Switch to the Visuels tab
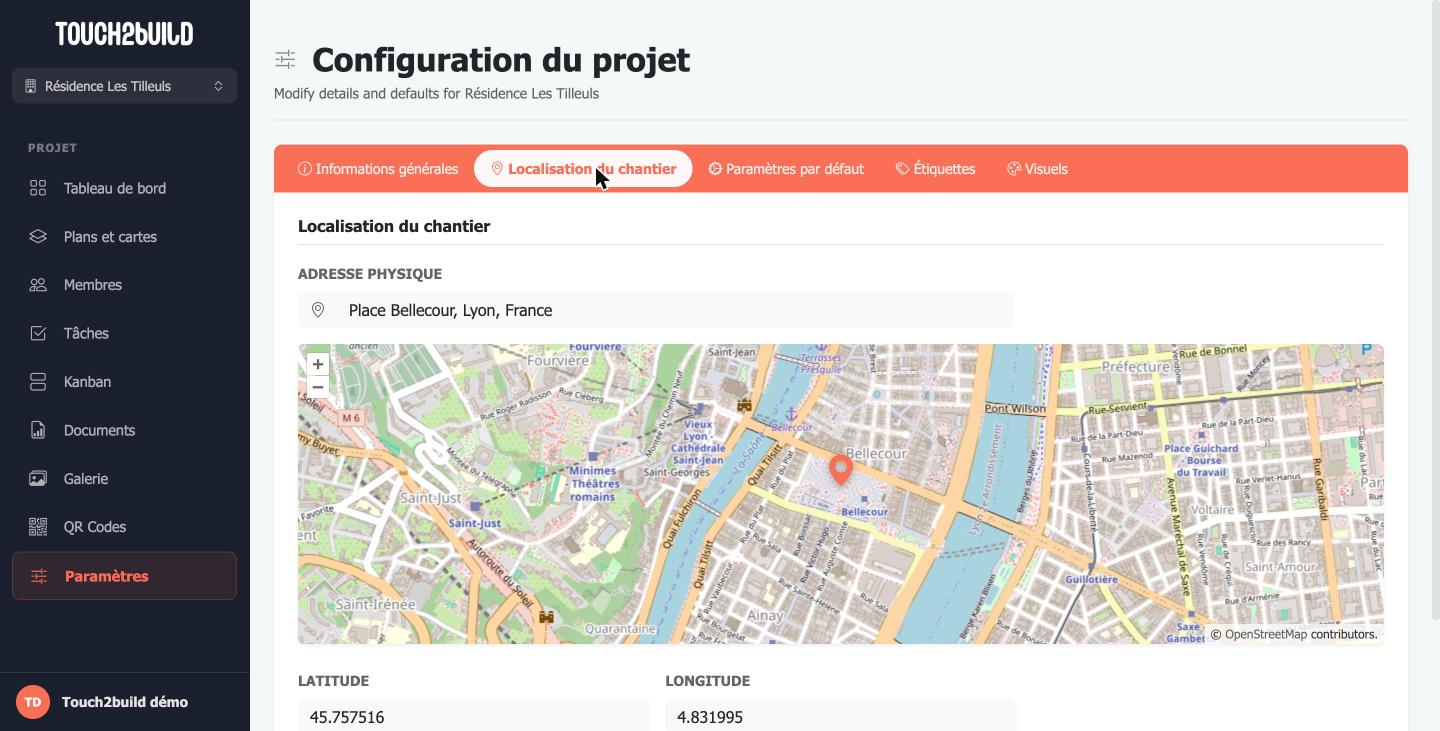This screenshot has height=731, width=1440. pos(1037,169)
